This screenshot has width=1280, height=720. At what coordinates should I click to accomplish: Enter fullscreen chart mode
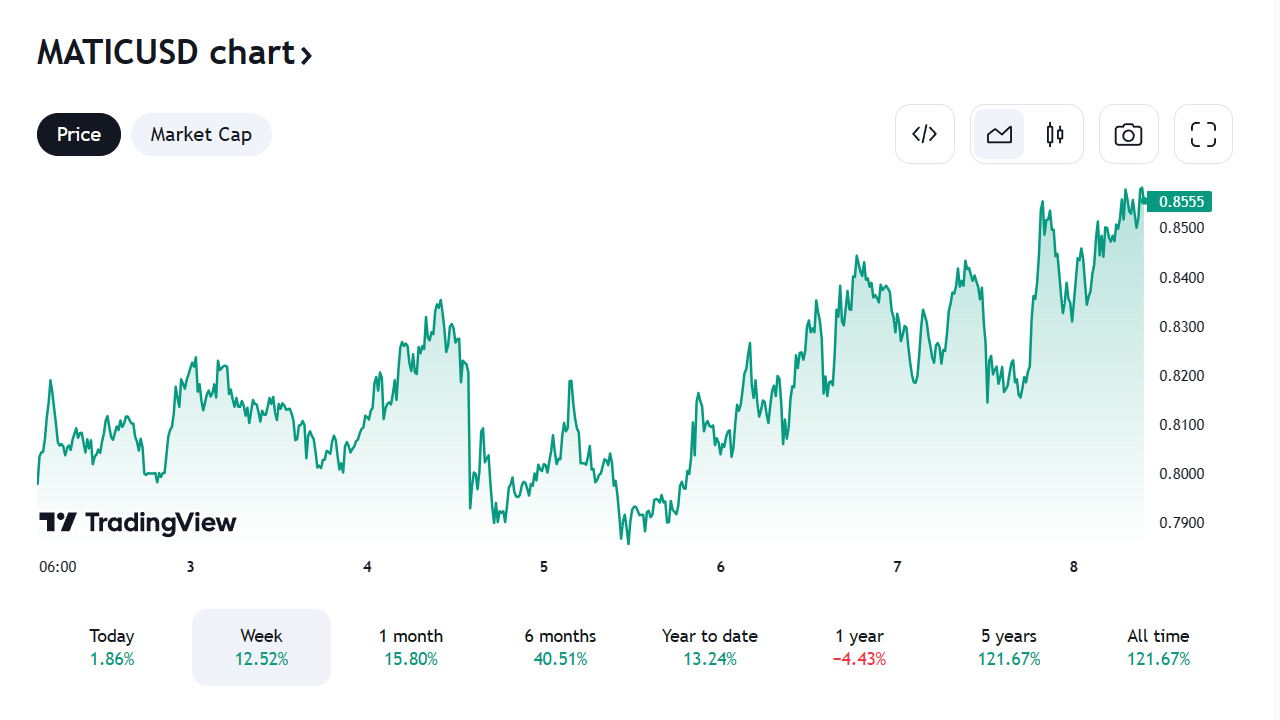click(x=1203, y=134)
